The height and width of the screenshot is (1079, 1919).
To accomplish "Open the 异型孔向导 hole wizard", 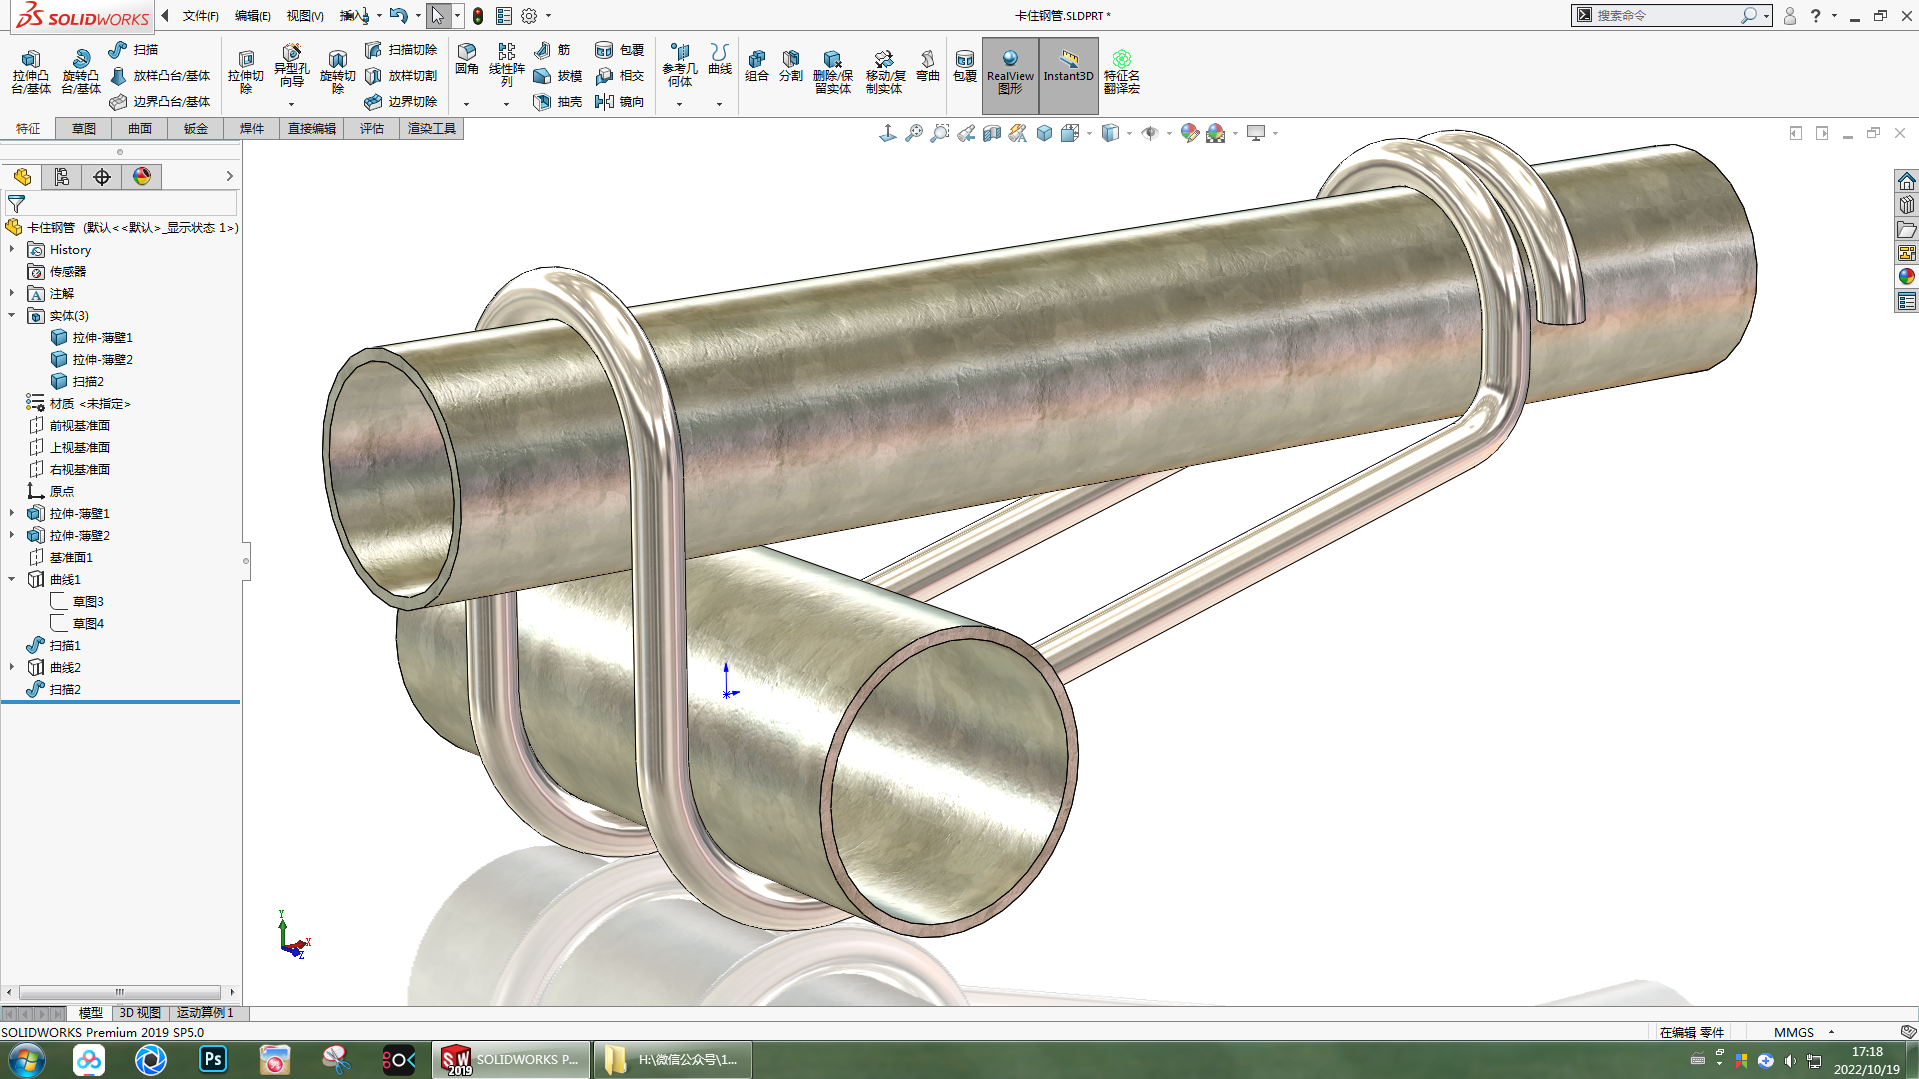I will click(291, 65).
